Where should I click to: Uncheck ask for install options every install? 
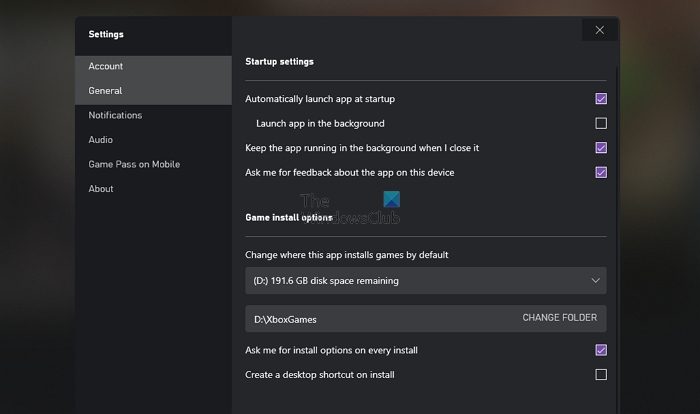point(601,350)
